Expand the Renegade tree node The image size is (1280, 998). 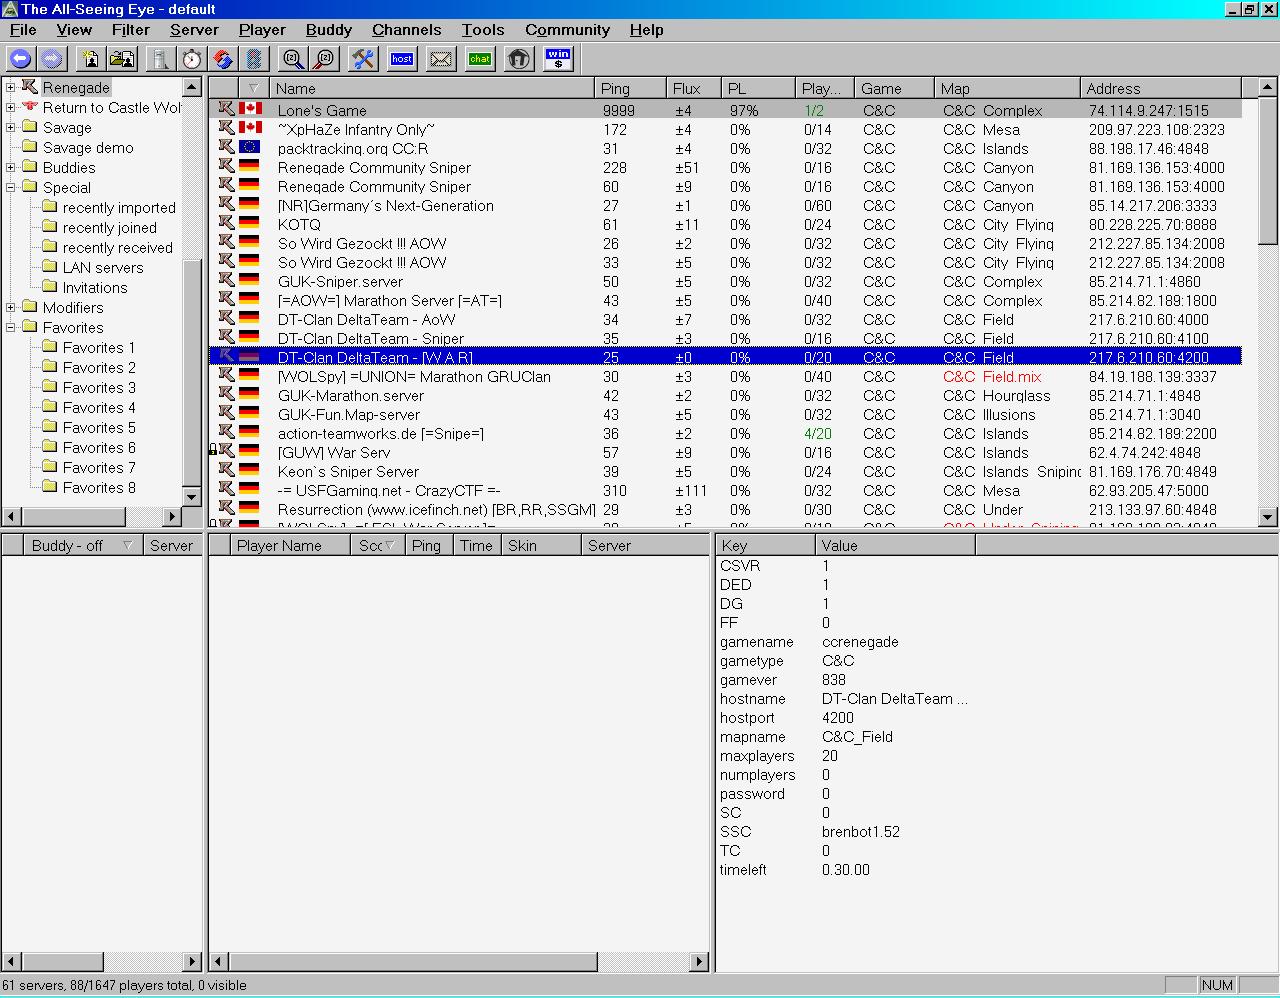[11, 88]
